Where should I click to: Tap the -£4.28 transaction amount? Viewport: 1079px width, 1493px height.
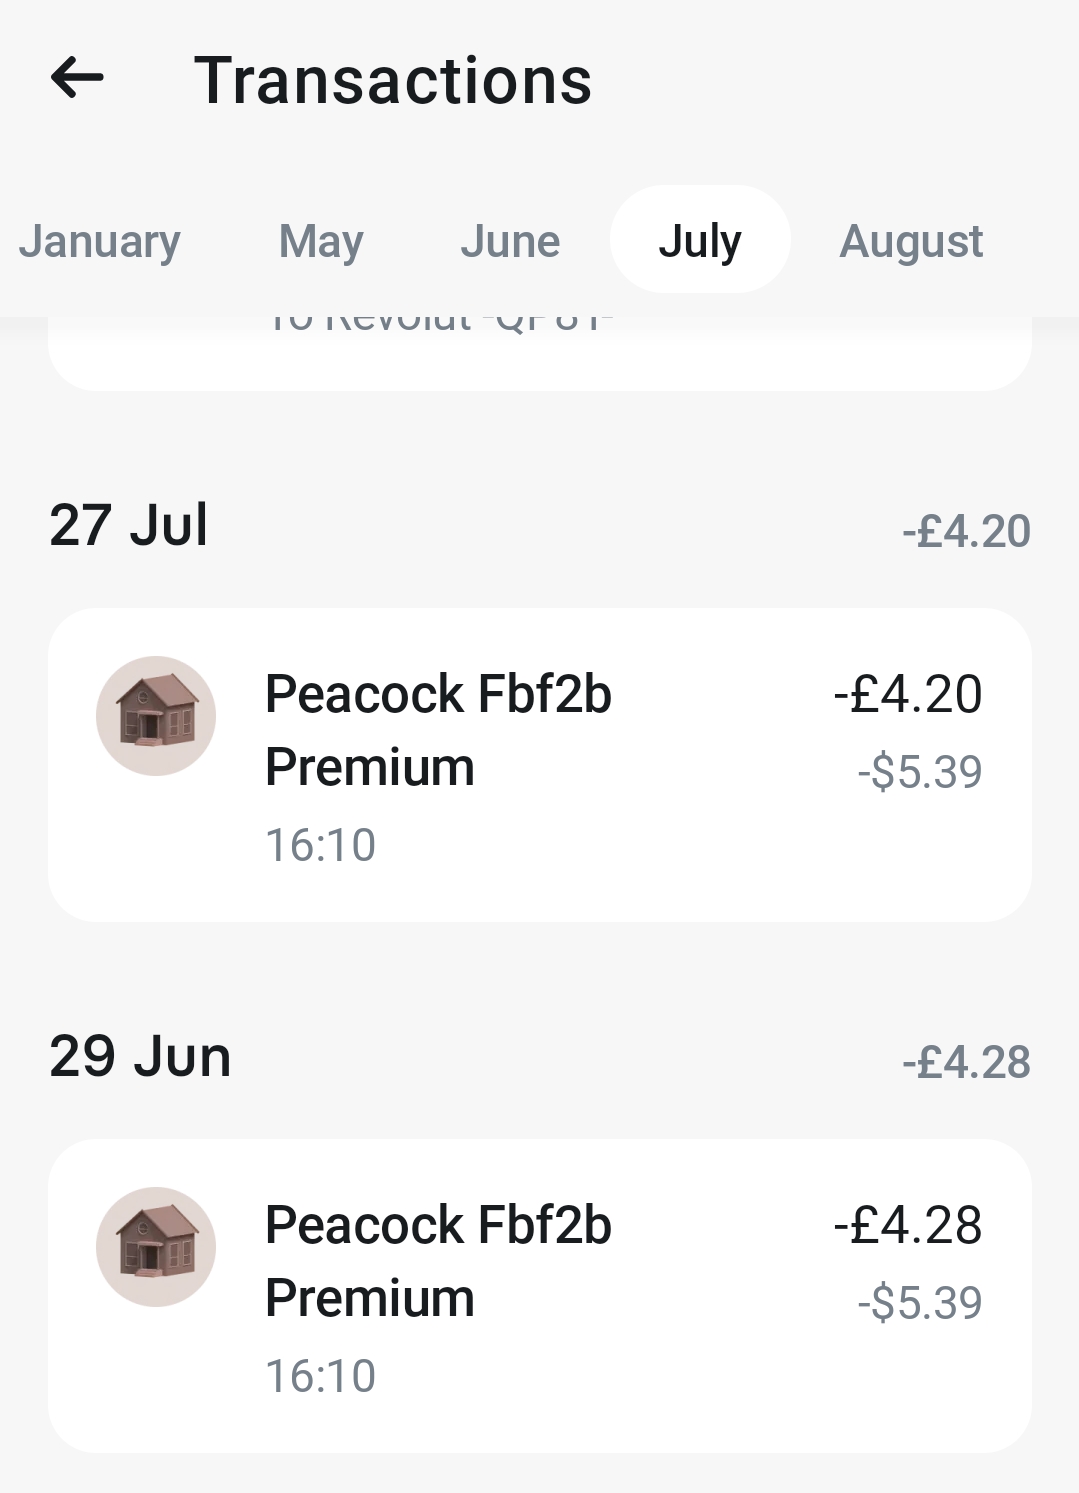(x=908, y=1225)
